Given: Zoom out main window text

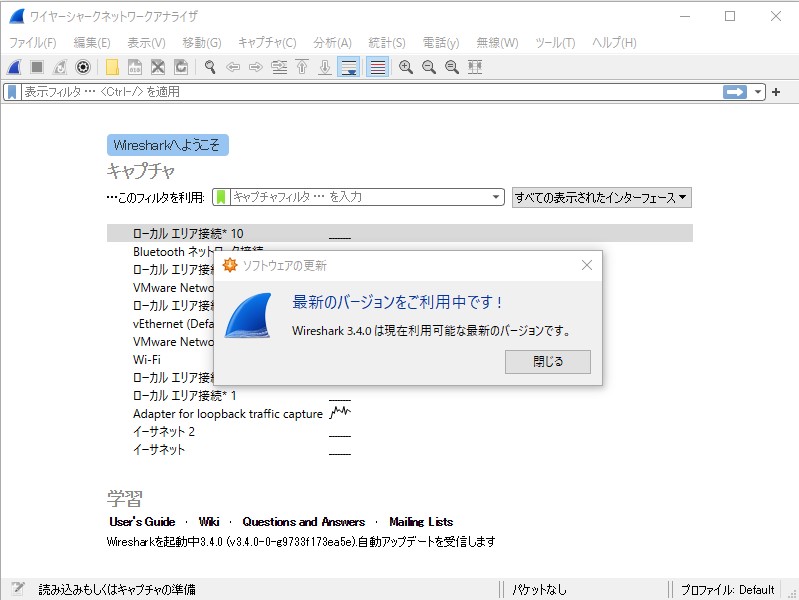Looking at the screenshot, I should point(429,67).
